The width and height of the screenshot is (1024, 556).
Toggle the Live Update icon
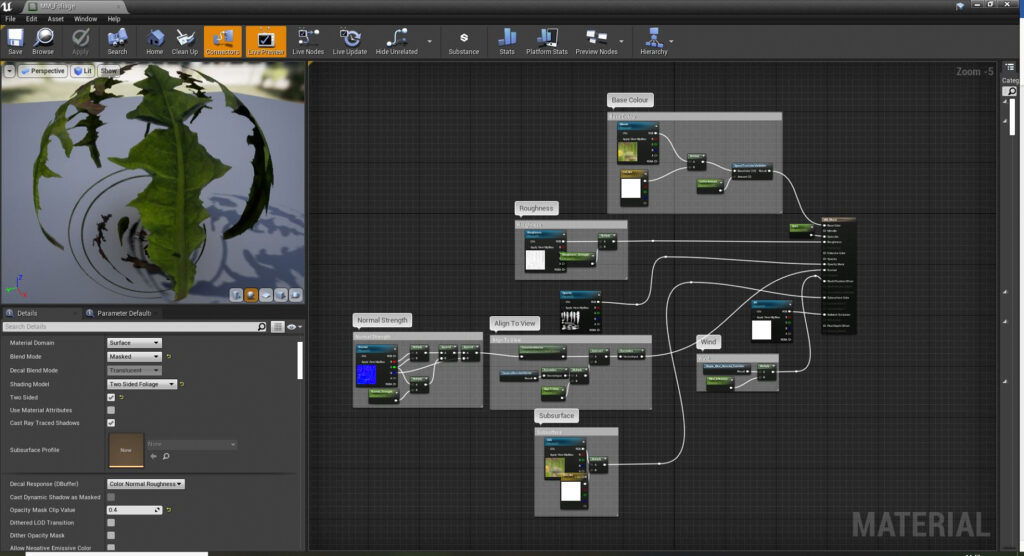pos(351,40)
